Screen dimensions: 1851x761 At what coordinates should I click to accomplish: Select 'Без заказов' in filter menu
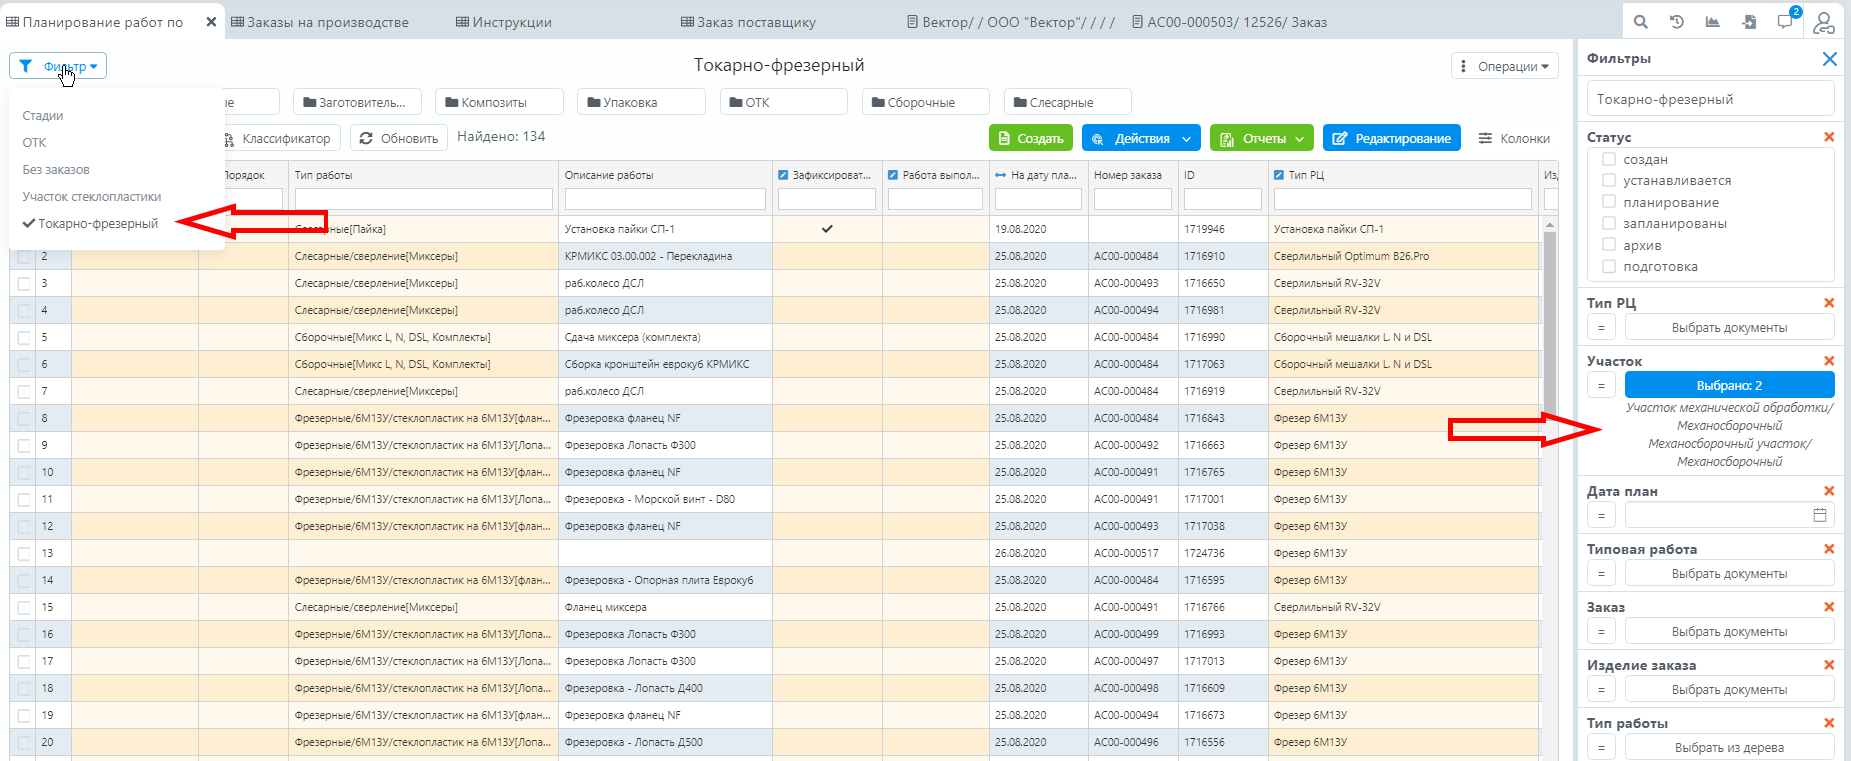tap(56, 170)
